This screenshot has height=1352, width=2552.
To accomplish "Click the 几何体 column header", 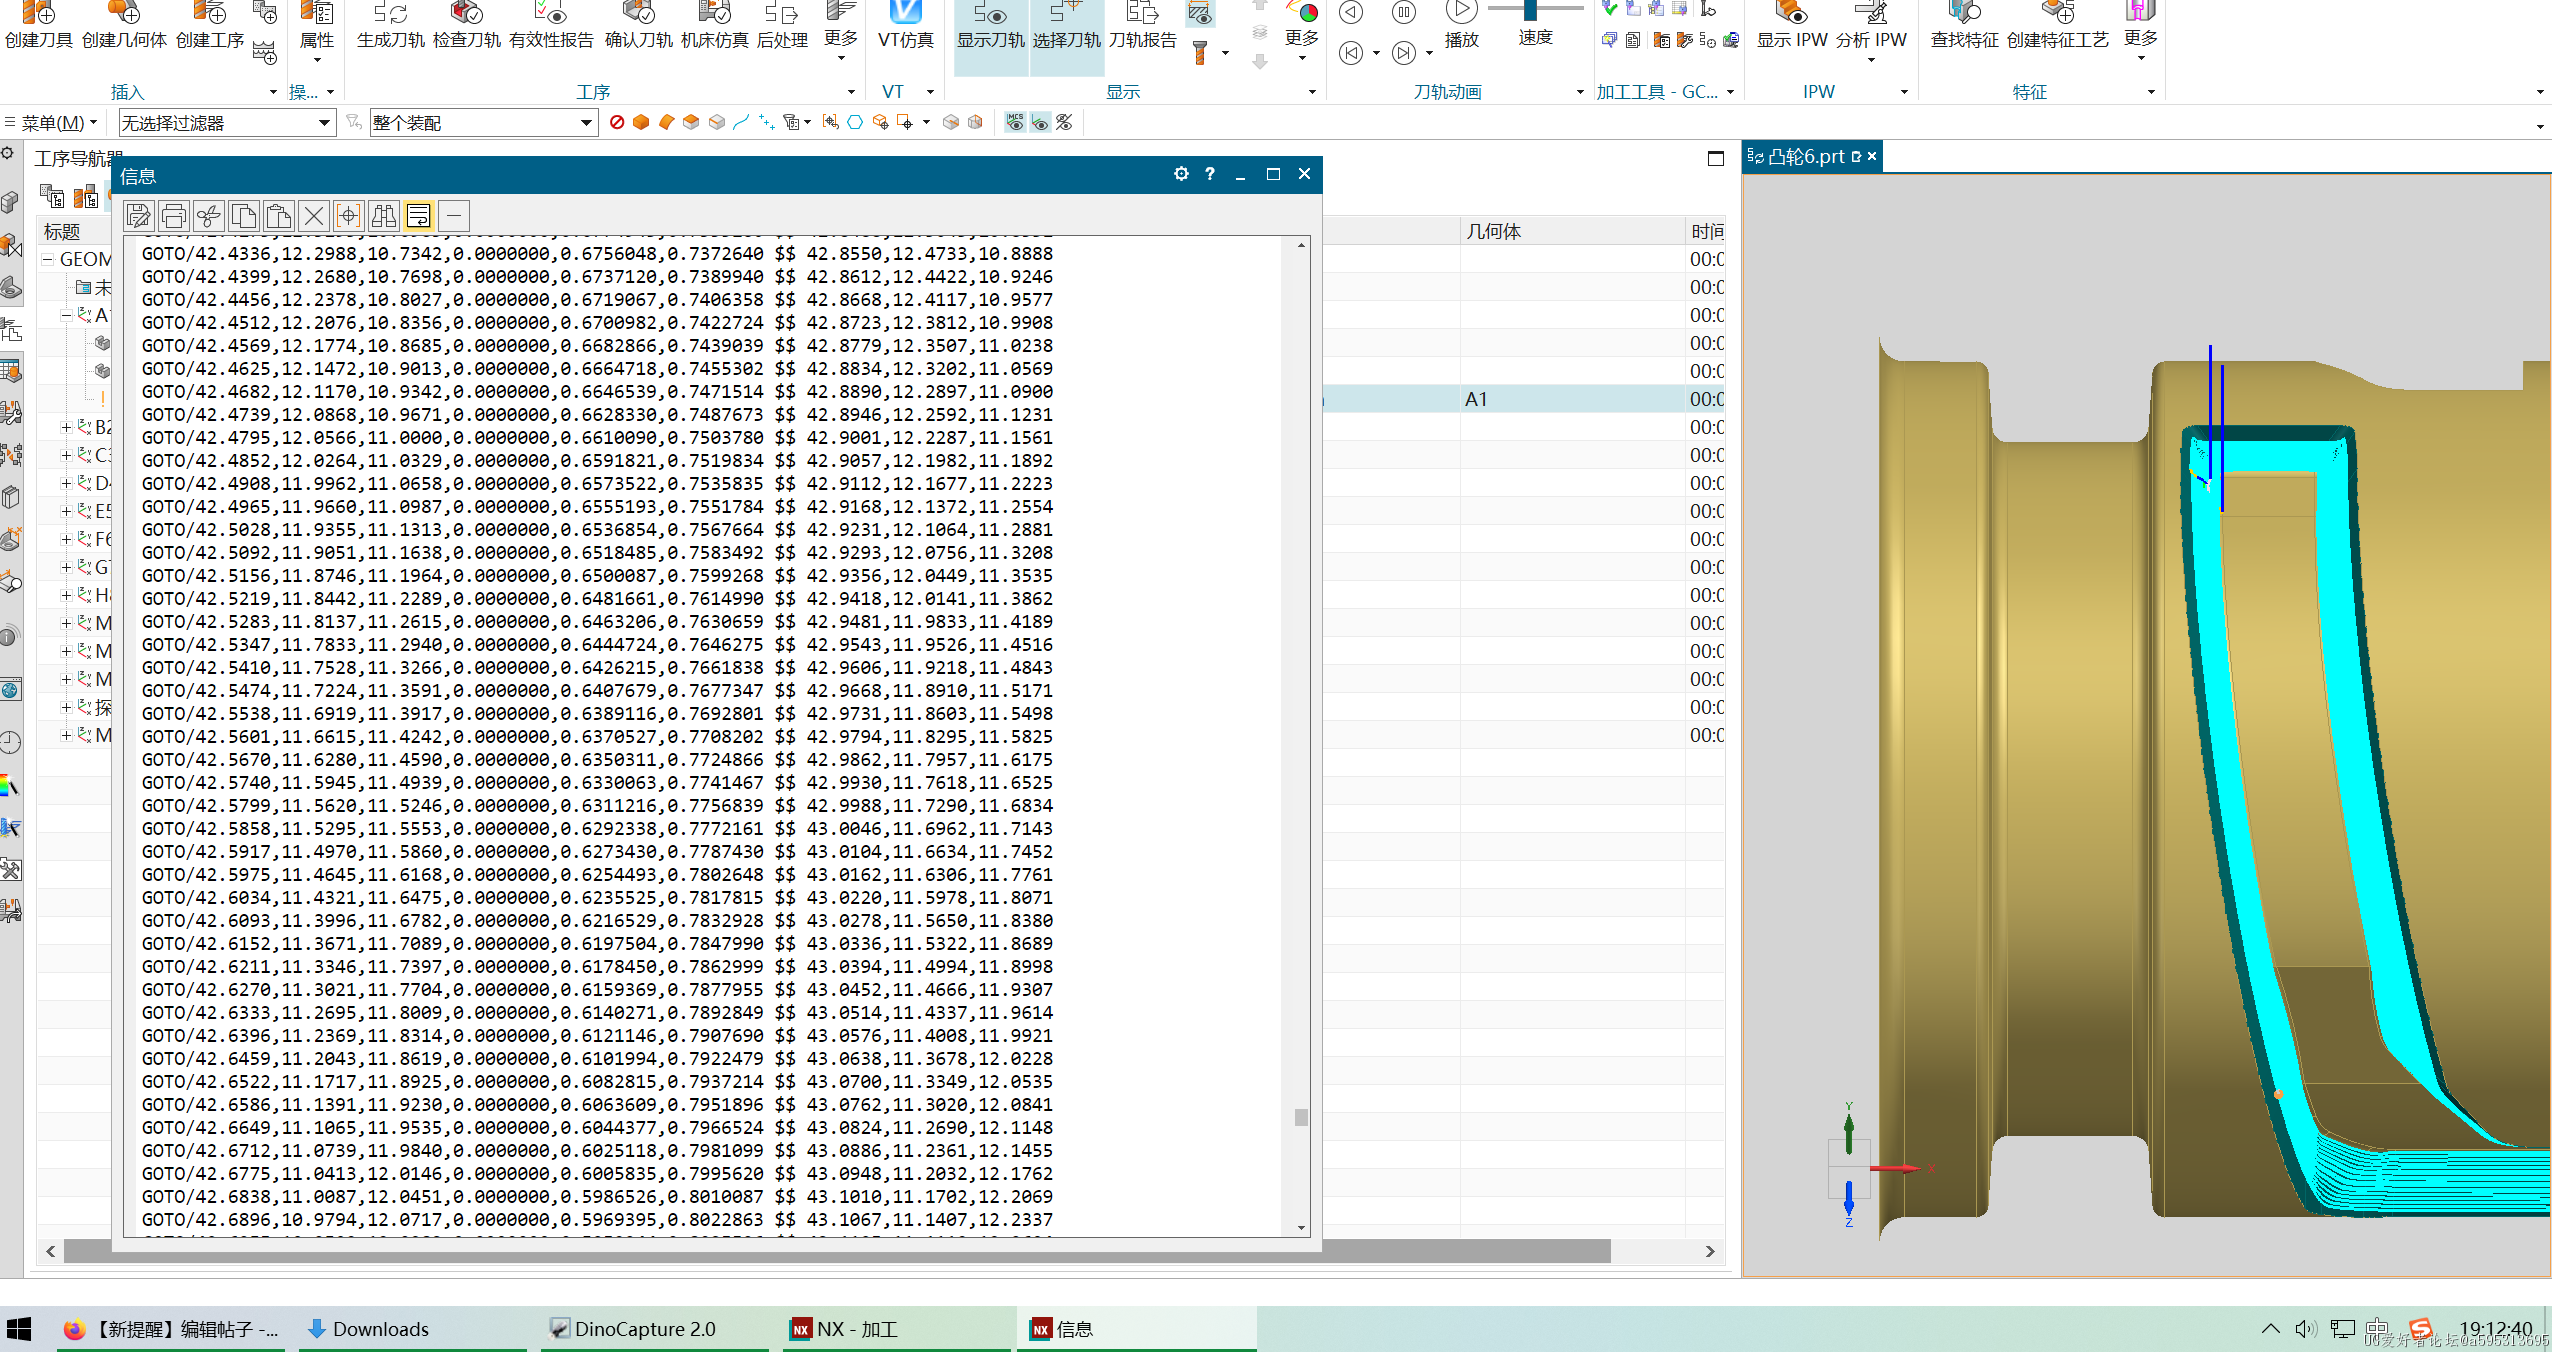I will coord(1572,231).
